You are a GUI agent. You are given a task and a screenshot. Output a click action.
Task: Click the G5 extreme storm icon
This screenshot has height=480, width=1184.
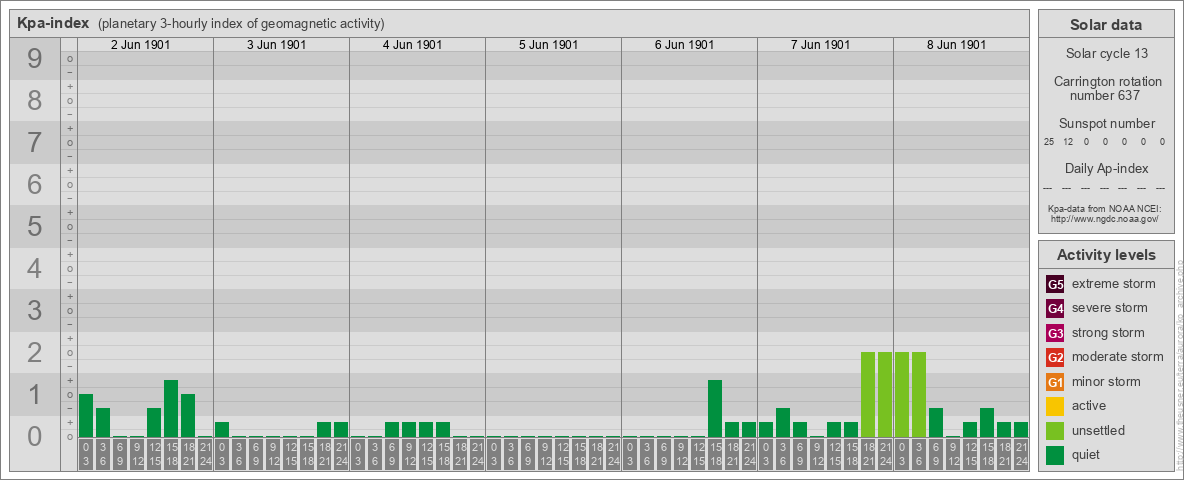point(1055,284)
